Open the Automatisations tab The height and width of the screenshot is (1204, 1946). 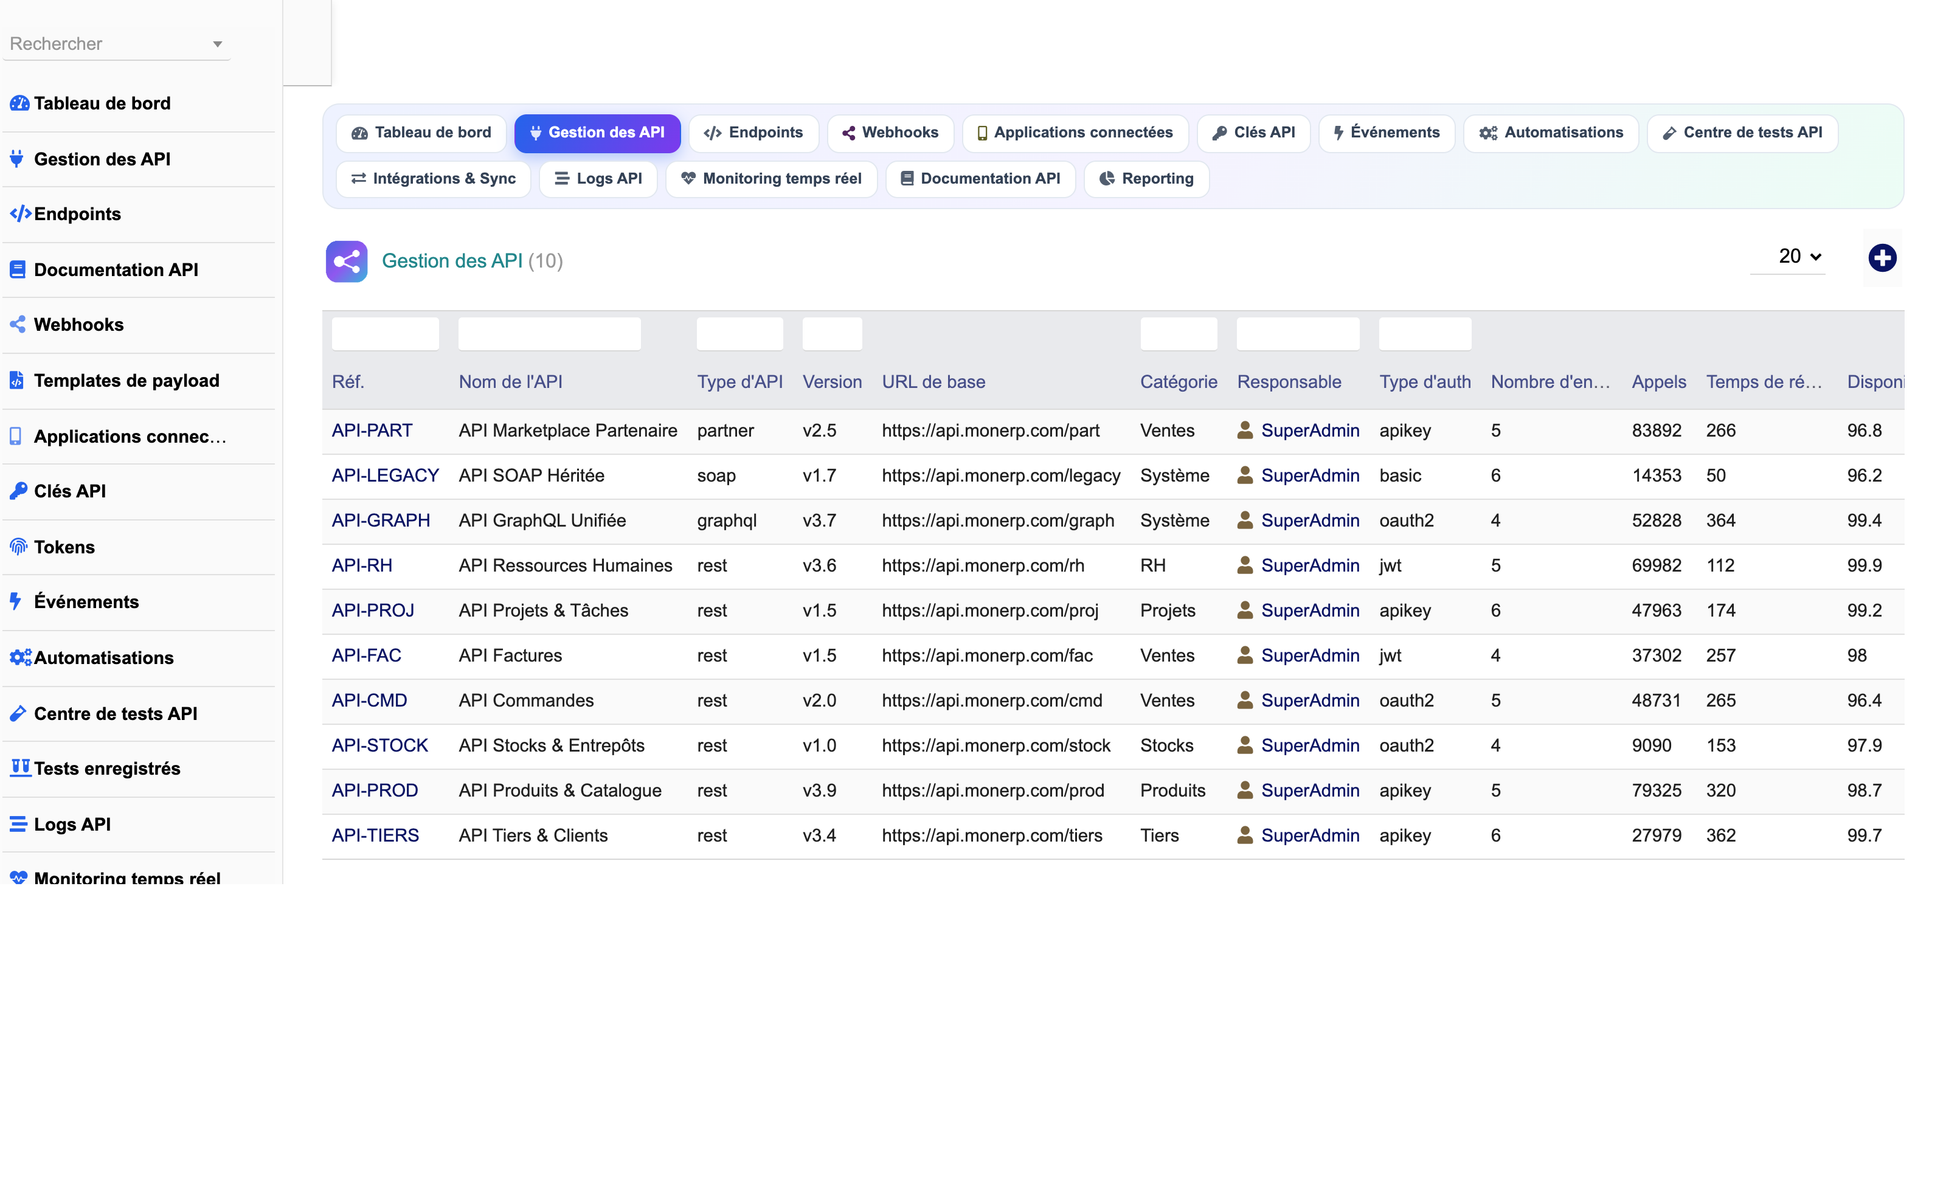1551,133
